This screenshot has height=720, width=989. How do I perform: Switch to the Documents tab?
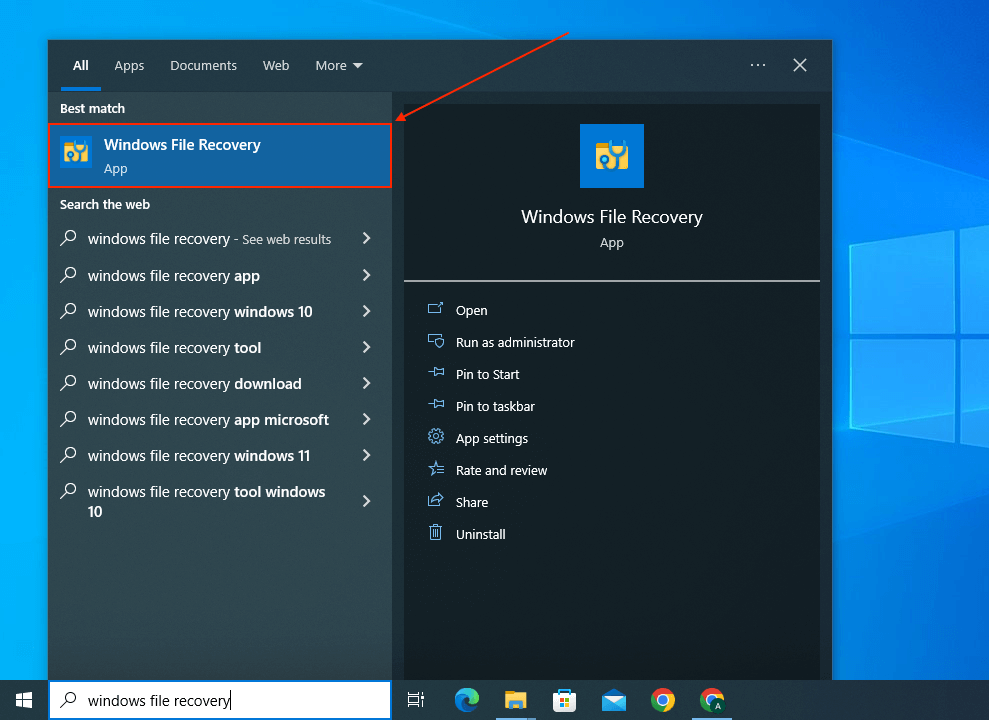[x=203, y=66]
